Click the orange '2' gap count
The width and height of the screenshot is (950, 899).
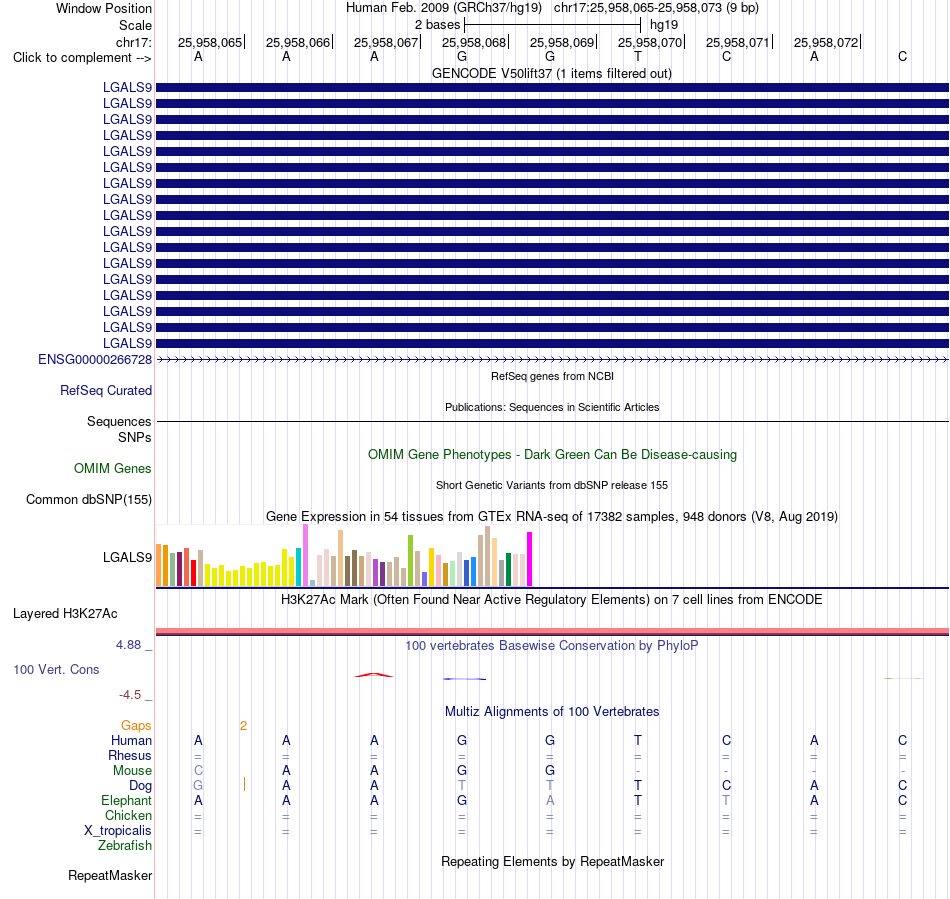pyautogui.click(x=244, y=726)
